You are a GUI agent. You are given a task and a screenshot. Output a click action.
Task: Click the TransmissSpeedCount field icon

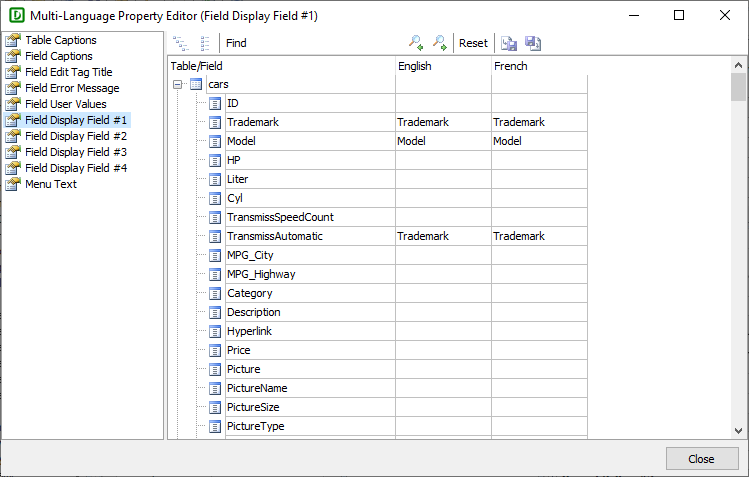pyautogui.click(x=215, y=218)
